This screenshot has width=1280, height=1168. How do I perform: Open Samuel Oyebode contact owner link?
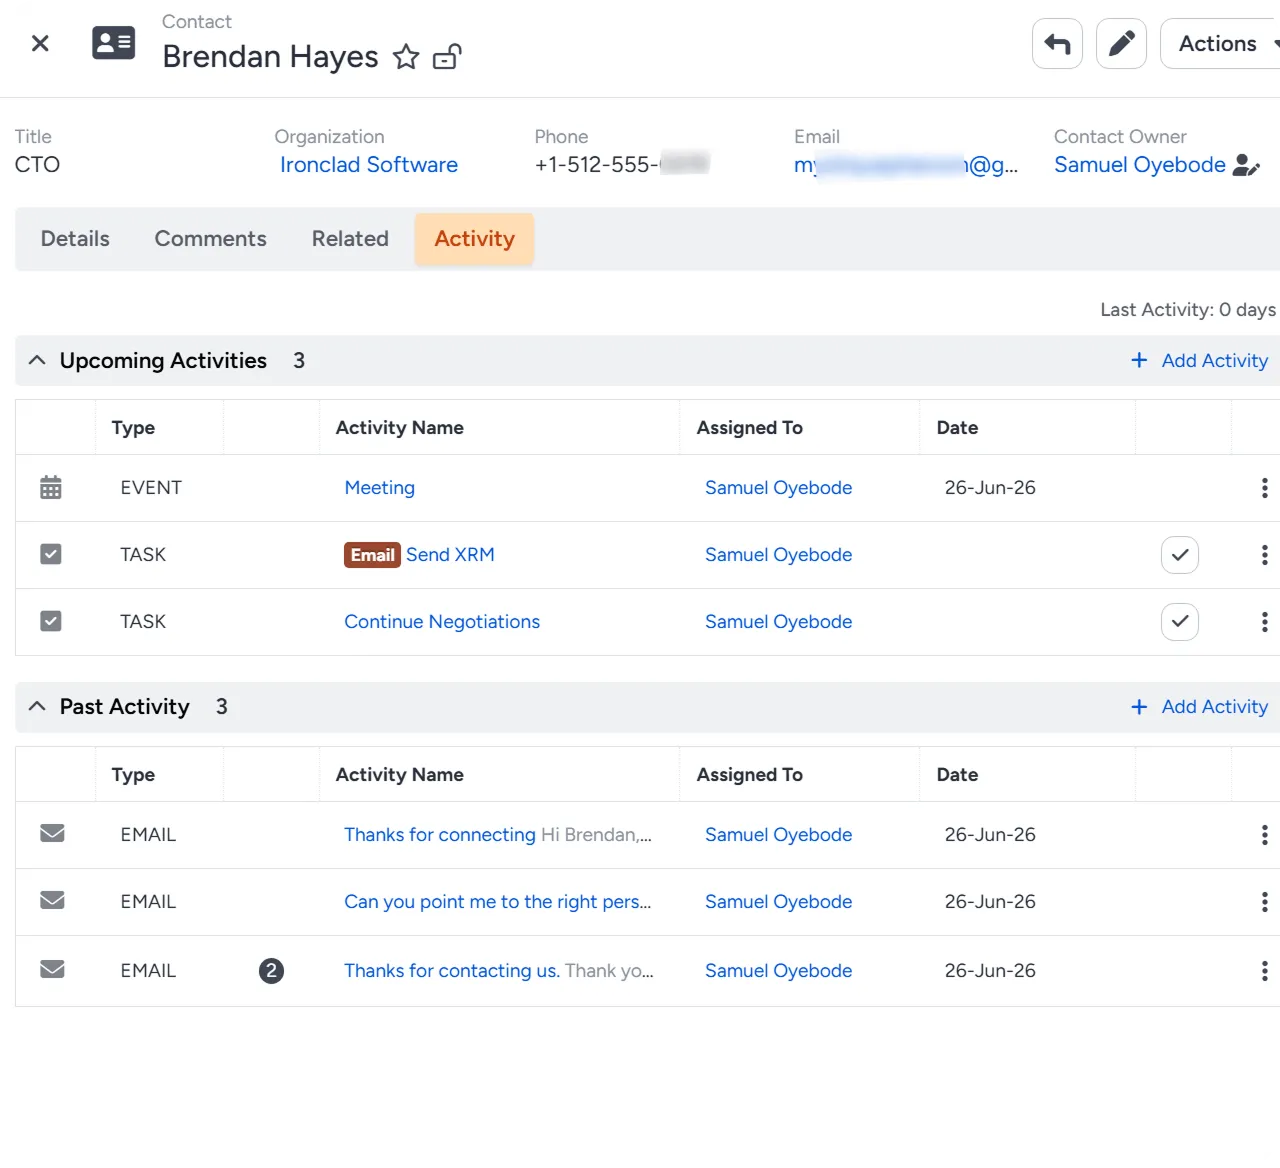pos(1140,165)
